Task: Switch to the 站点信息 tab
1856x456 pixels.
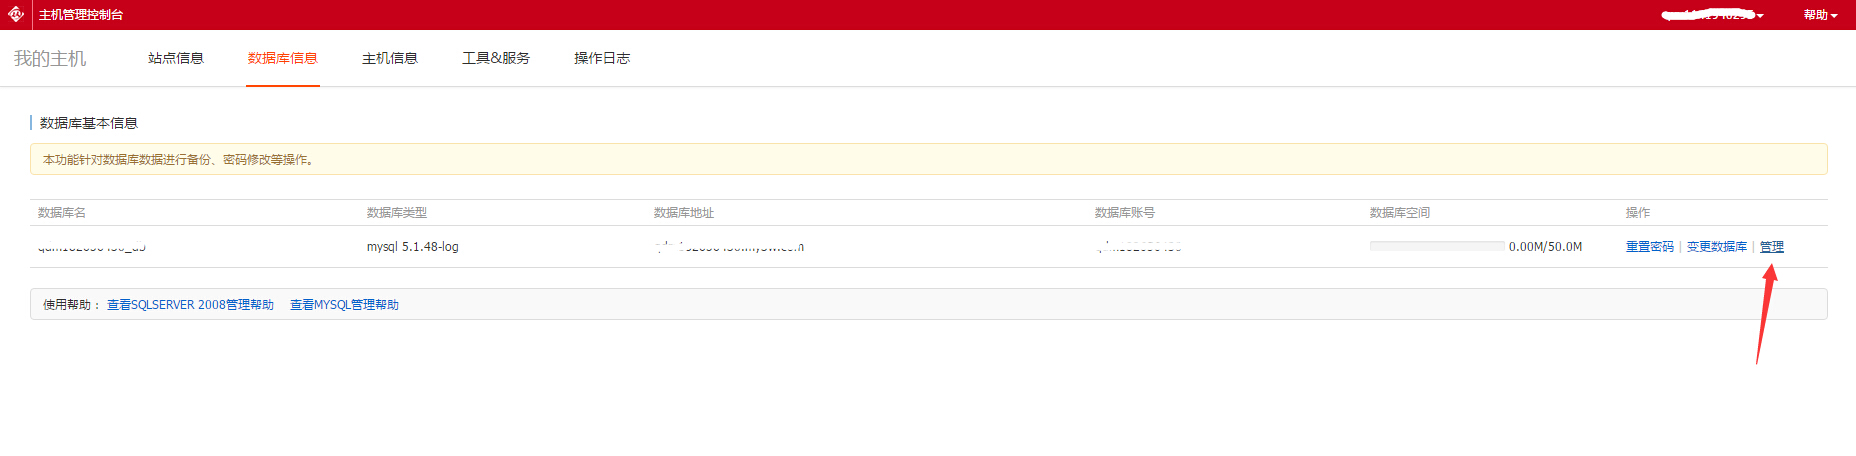Action: pyautogui.click(x=176, y=58)
